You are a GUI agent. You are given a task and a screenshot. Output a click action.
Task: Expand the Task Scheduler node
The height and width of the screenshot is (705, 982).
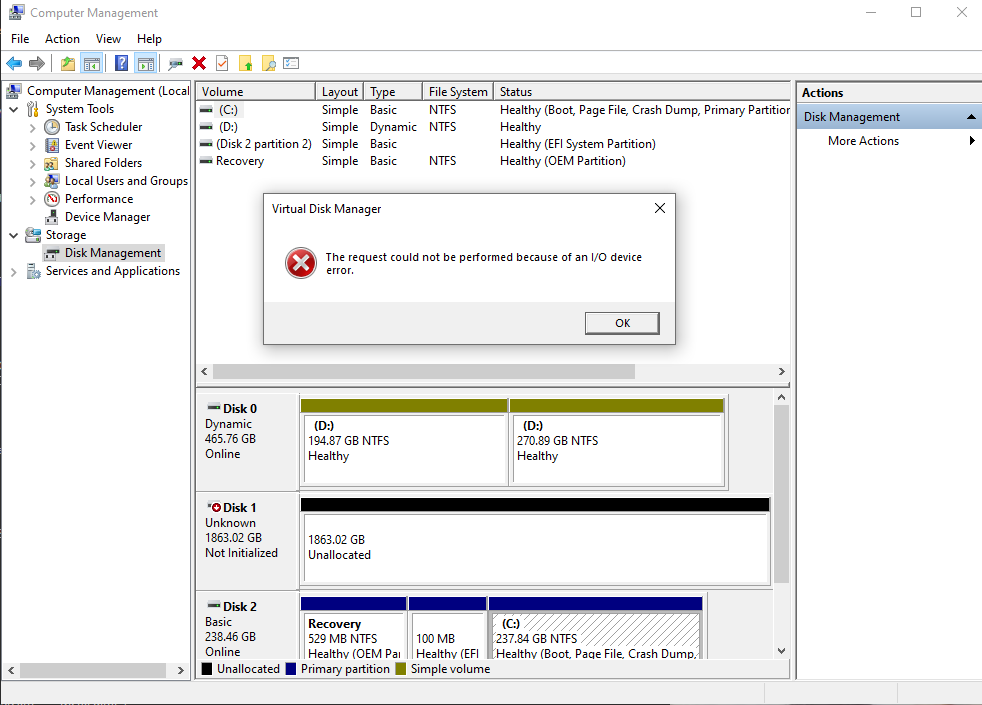[x=33, y=128]
